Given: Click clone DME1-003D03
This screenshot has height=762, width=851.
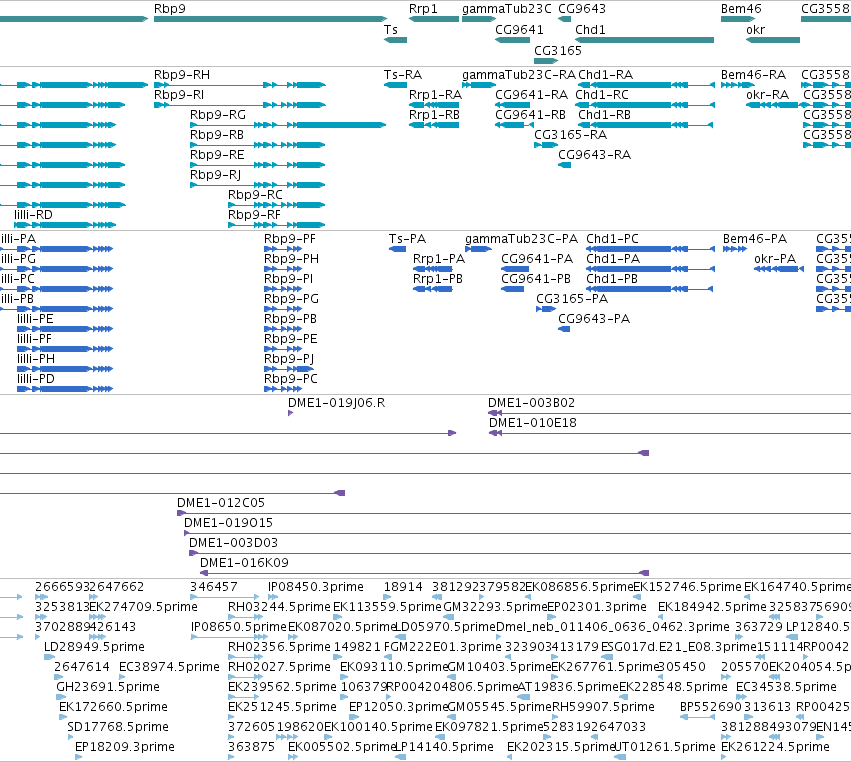Looking at the screenshot, I should pyautogui.click(x=233, y=543).
